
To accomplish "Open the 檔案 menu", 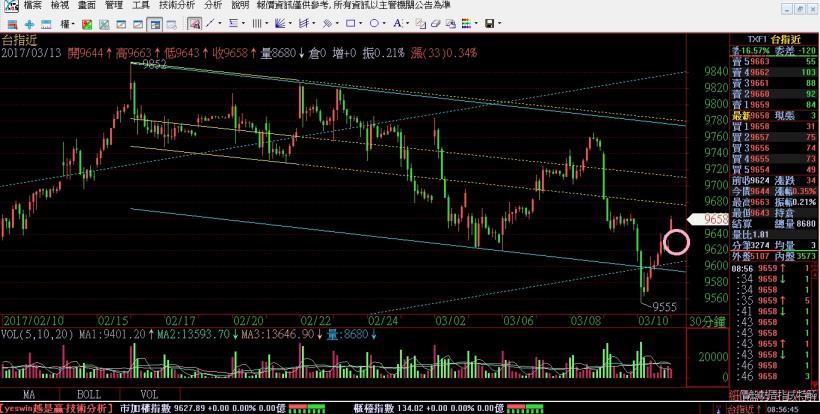I will click(x=13, y=5).
